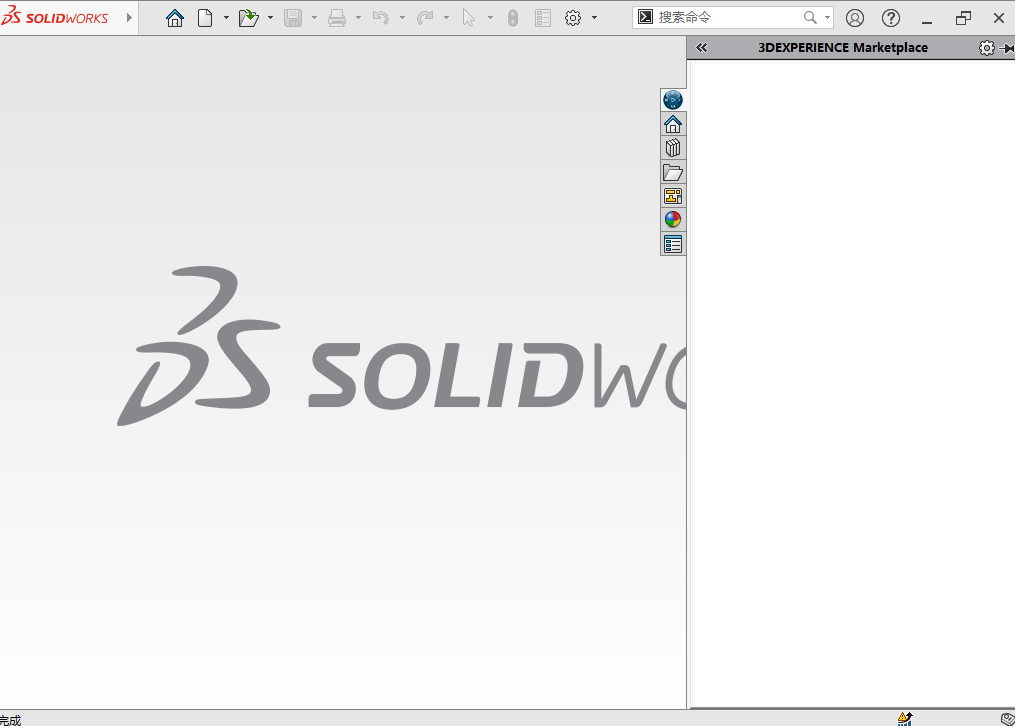Image resolution: width=1015 pixels, height=726 pixels.
Task: Open the search scope dropdown beside search box
Action: point(827,17)
